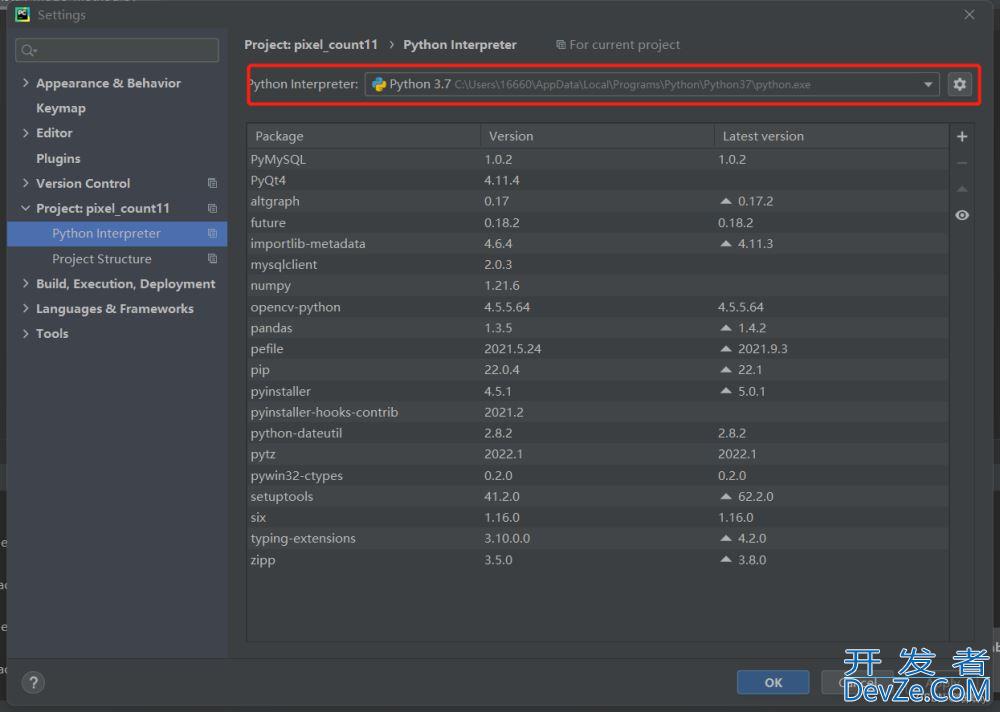Open Plugins settings
The image size is (1000, 712).
click(x=58, y=158)
